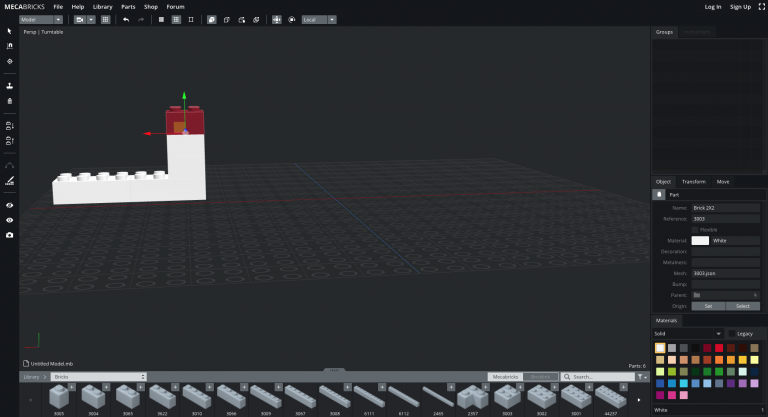Image resolution: width=768 pixels, height=417 pixels.
Task: Click the upper eye visibility icon in sidebar
Action: (9, 205)
